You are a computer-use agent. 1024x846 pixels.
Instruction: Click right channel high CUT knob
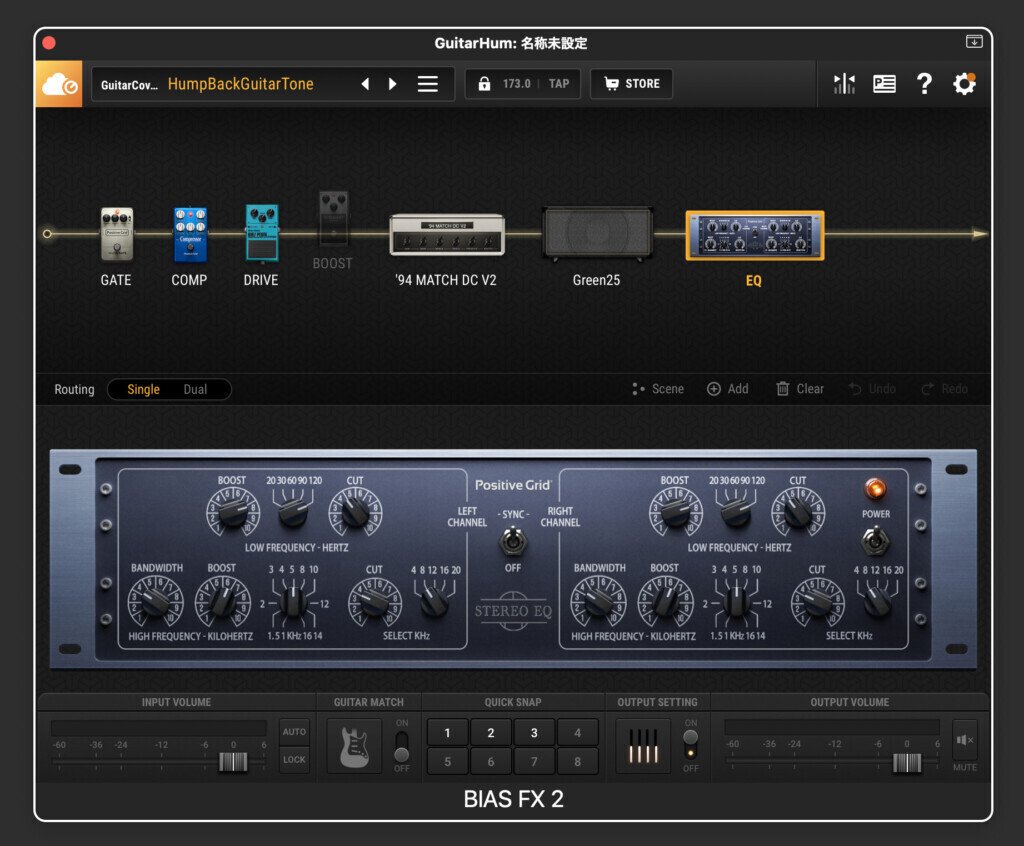(818, 602)
